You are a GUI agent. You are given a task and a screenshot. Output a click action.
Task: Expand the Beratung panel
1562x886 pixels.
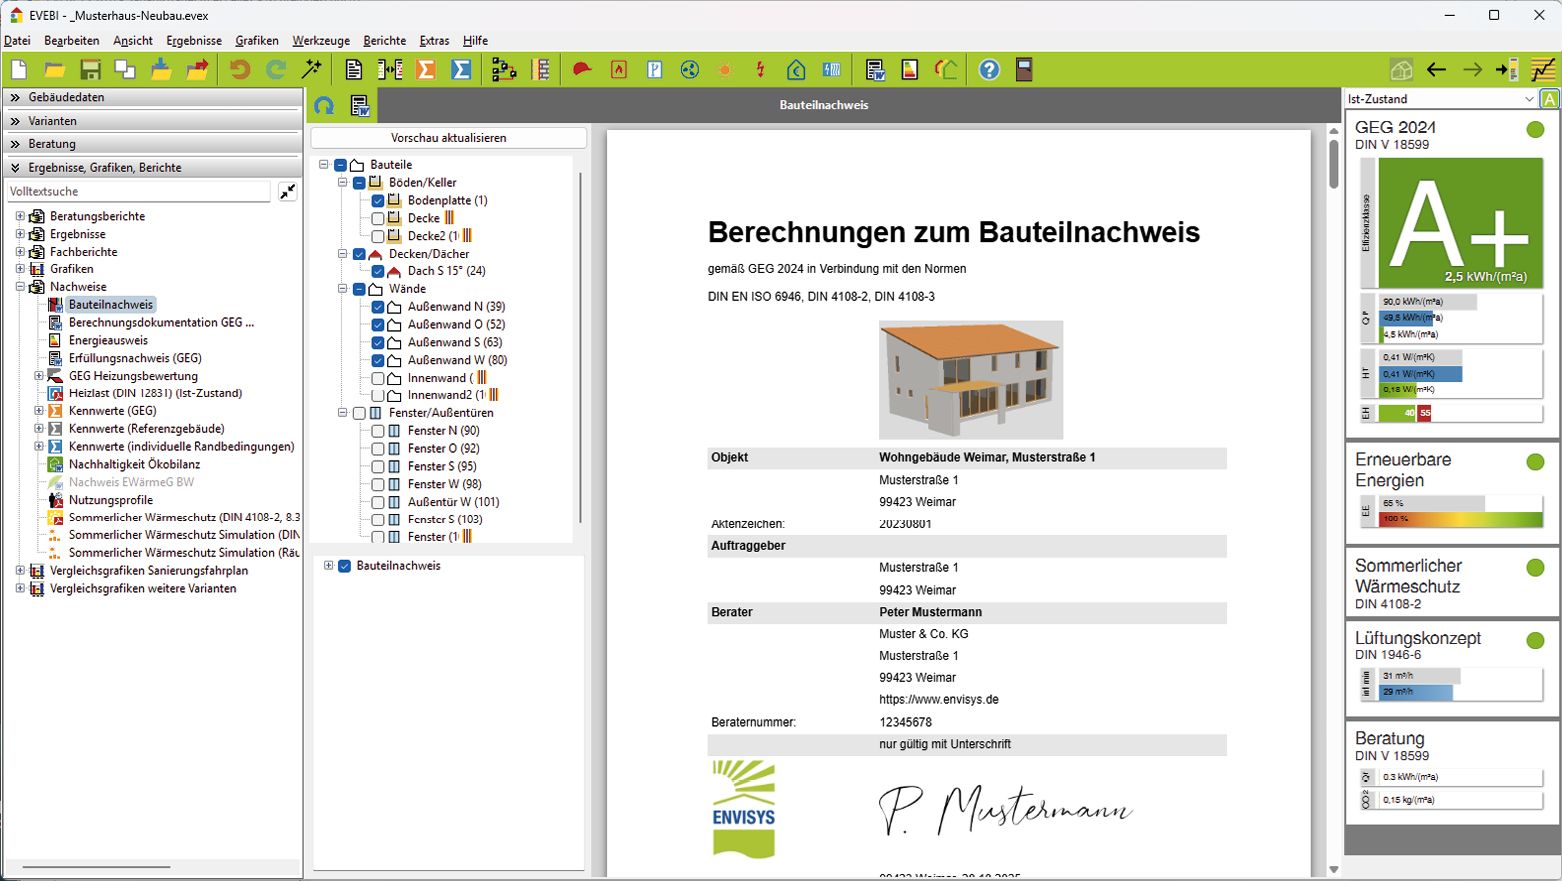153,144
